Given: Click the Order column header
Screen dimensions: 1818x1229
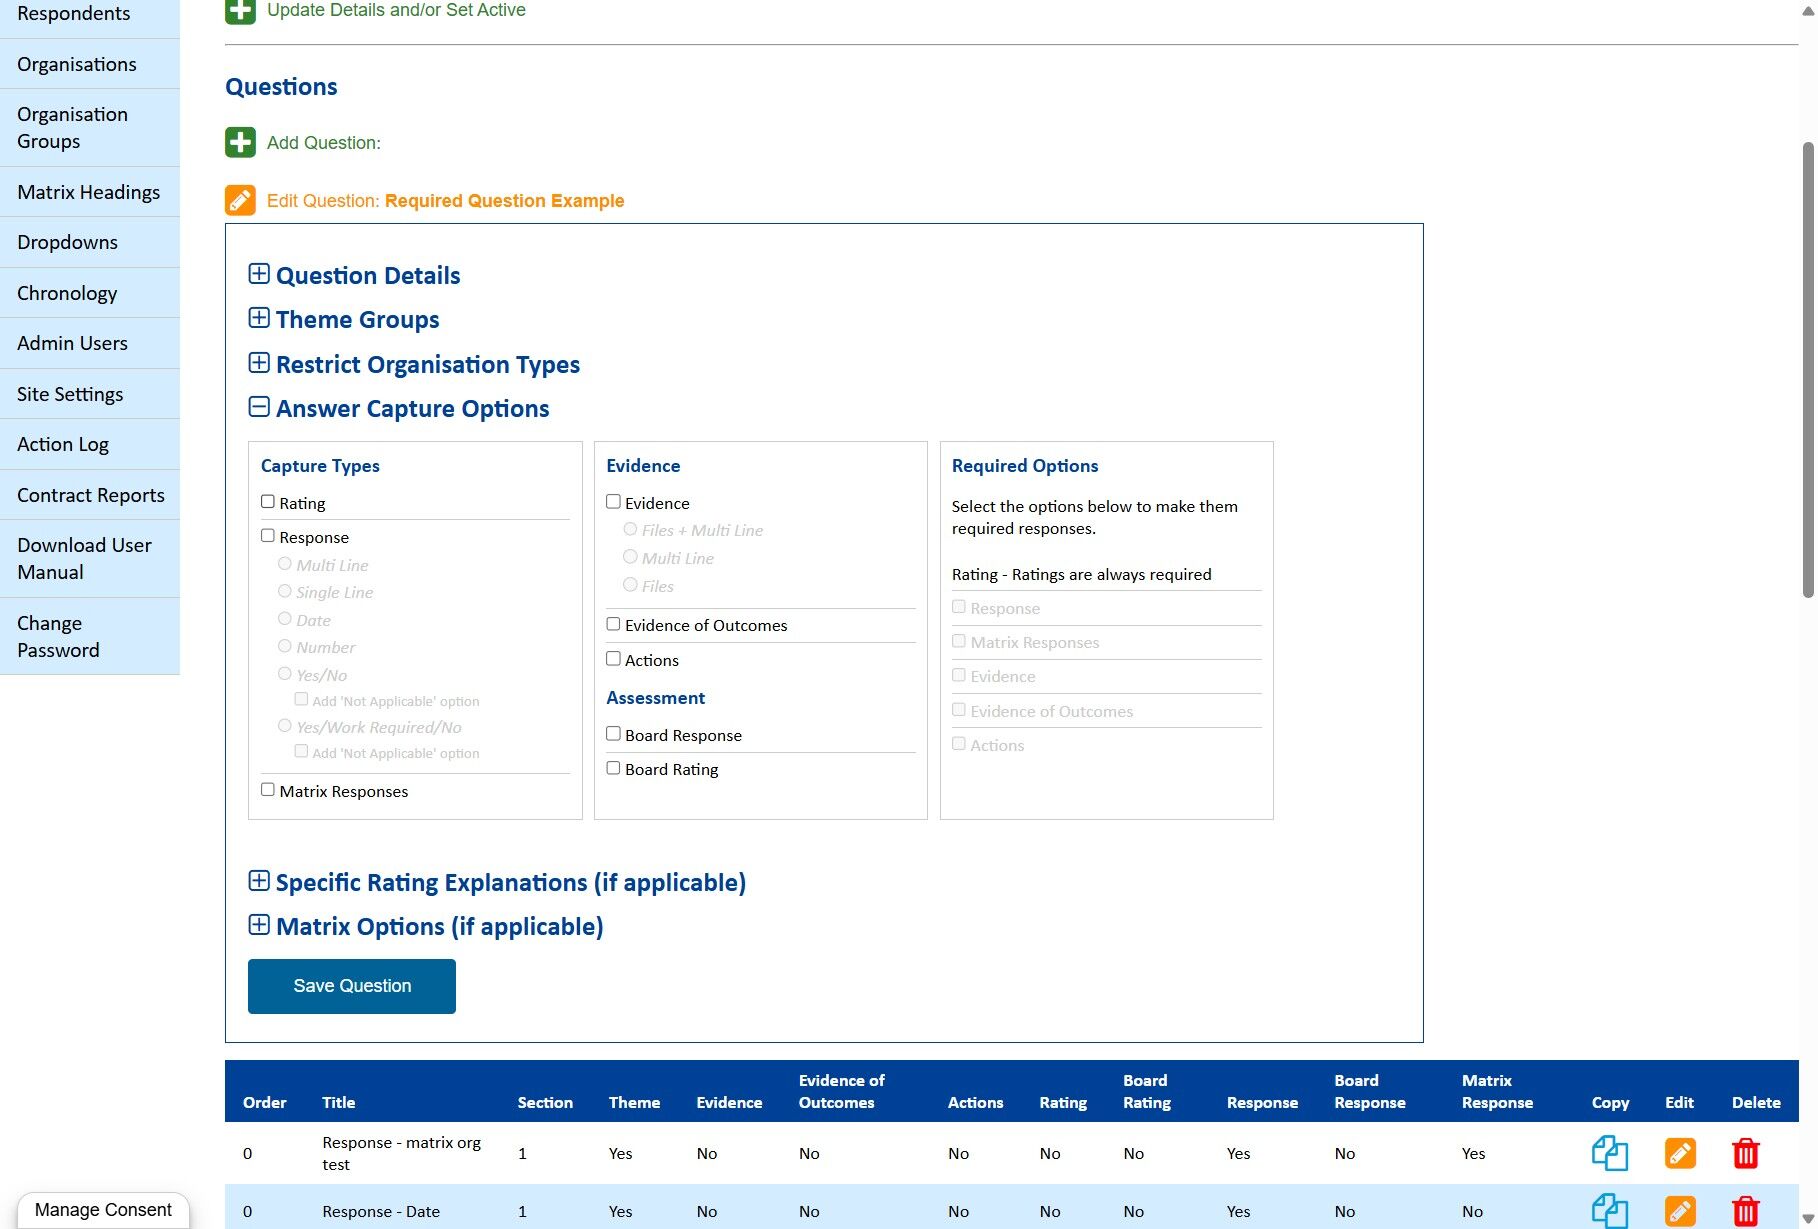Looking at the screenshot, I should [265, 1102].
